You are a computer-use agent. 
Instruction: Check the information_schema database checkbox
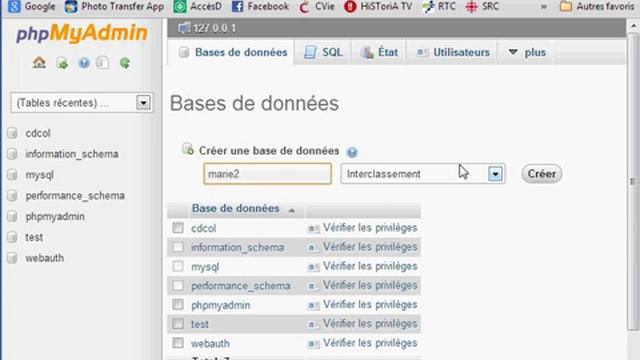(178, 247)
